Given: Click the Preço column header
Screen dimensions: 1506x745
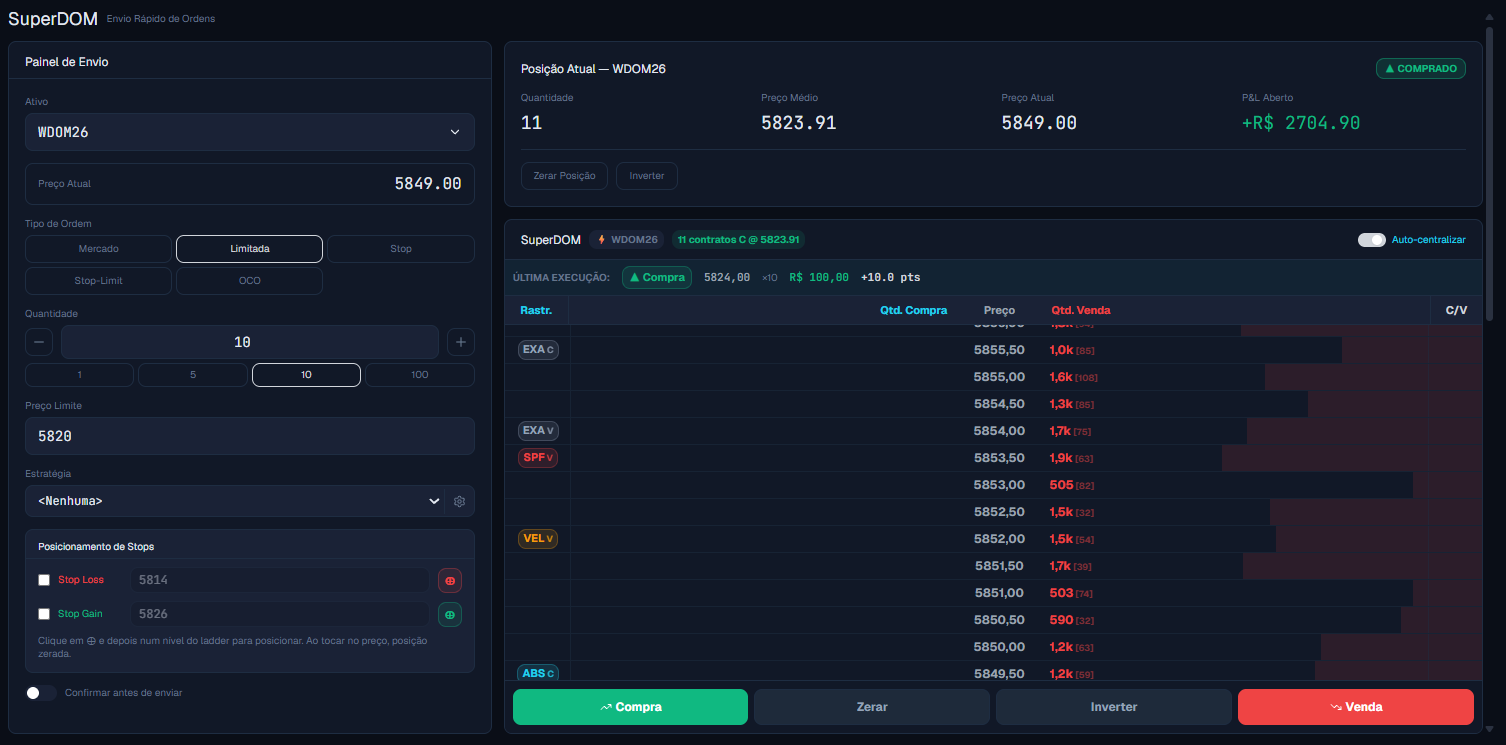Looking at the screenshot, I should (999, 310).
